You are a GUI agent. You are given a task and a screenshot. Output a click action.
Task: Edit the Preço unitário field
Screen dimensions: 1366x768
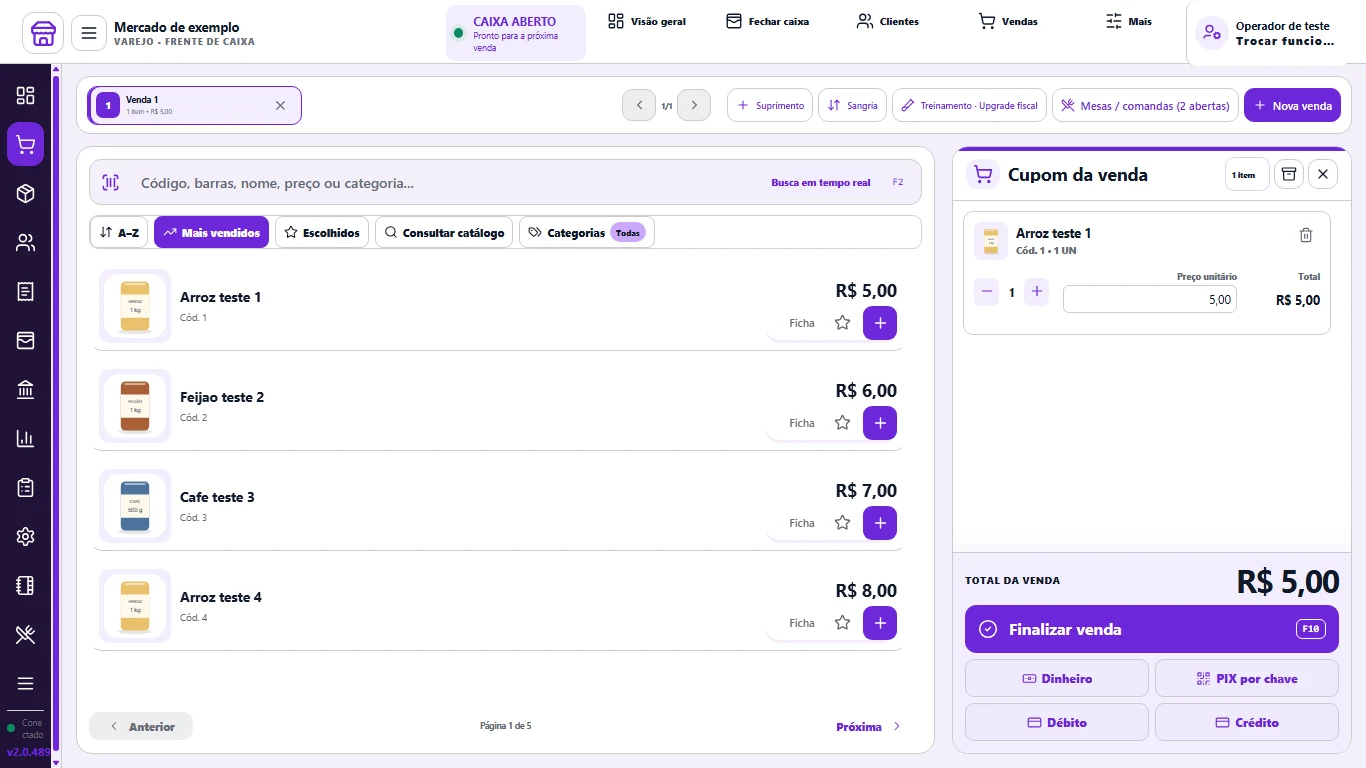click(x=1150, y=299)
